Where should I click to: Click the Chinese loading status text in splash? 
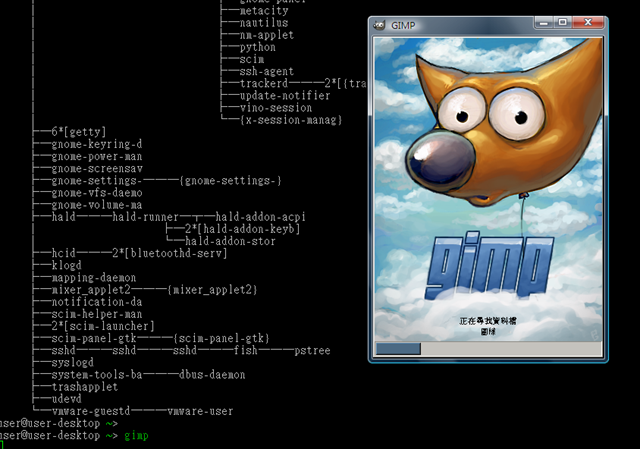click(488, 326)
